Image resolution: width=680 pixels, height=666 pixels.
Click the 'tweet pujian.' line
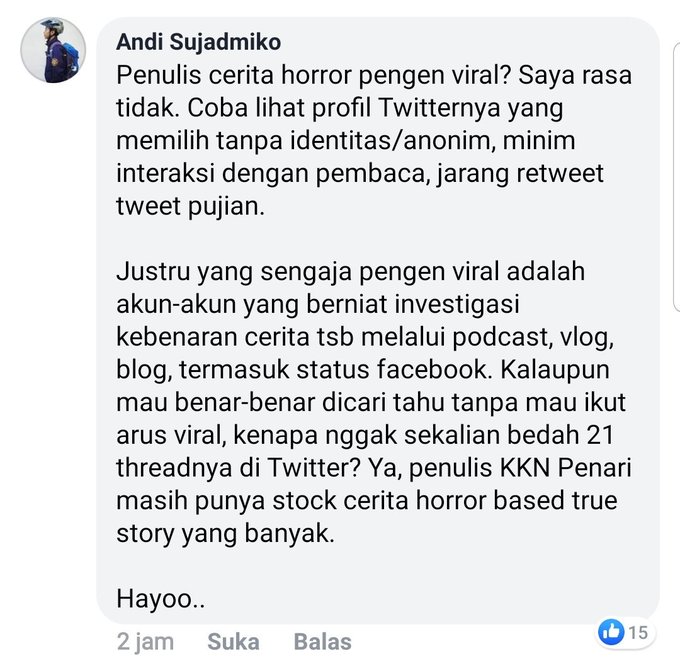pyautogui.click(x=190, y=206)
